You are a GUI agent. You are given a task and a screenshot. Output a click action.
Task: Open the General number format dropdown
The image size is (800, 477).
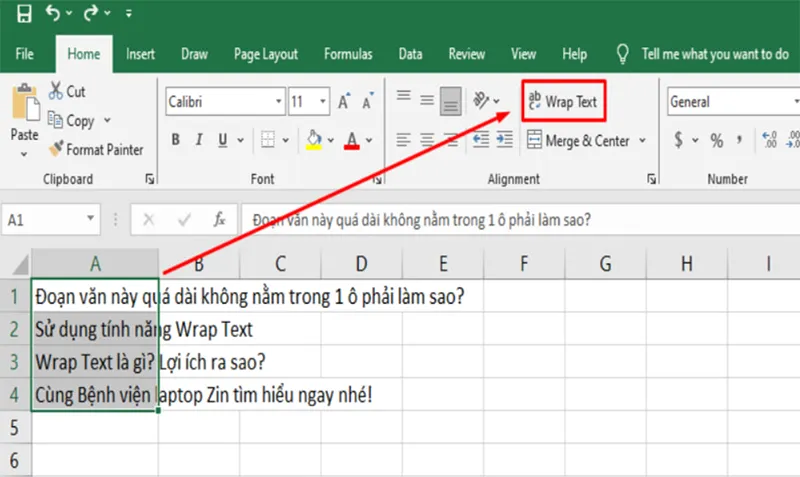(x=796, y=102)
